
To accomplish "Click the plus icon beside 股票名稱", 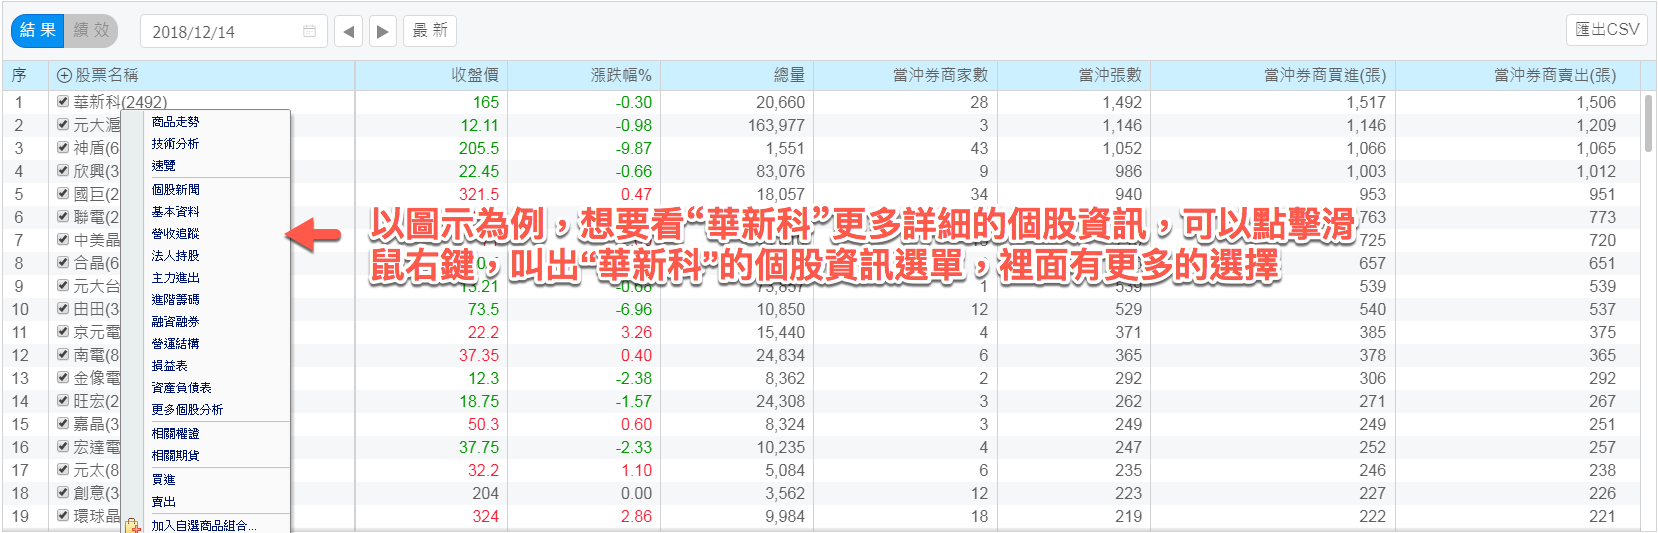I will pyautogui.click(x=64, y=76).
